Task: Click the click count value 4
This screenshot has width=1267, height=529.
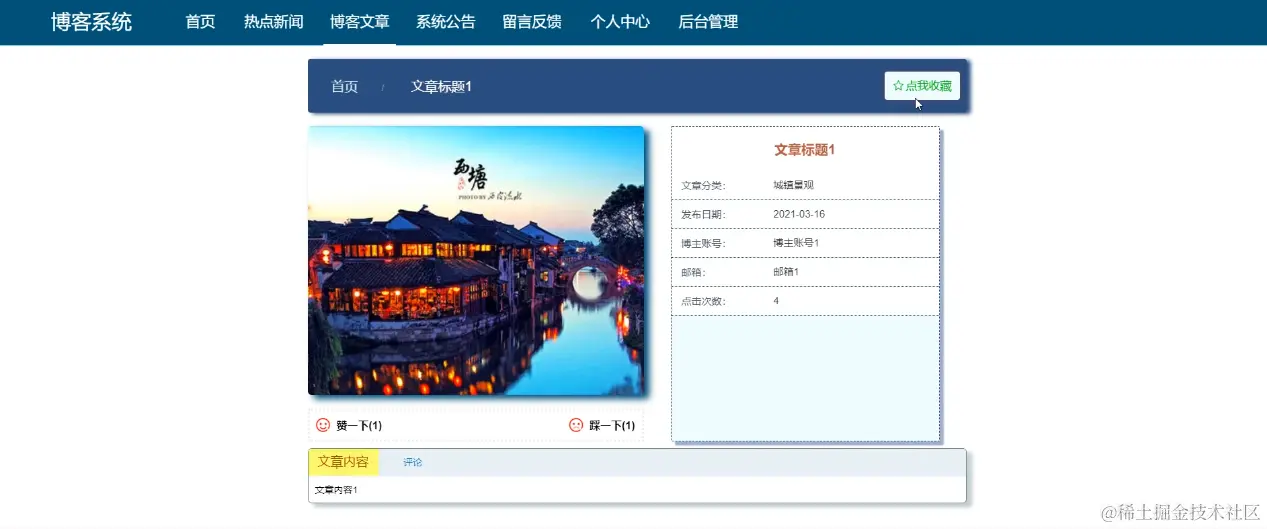Action: (776, 301)
